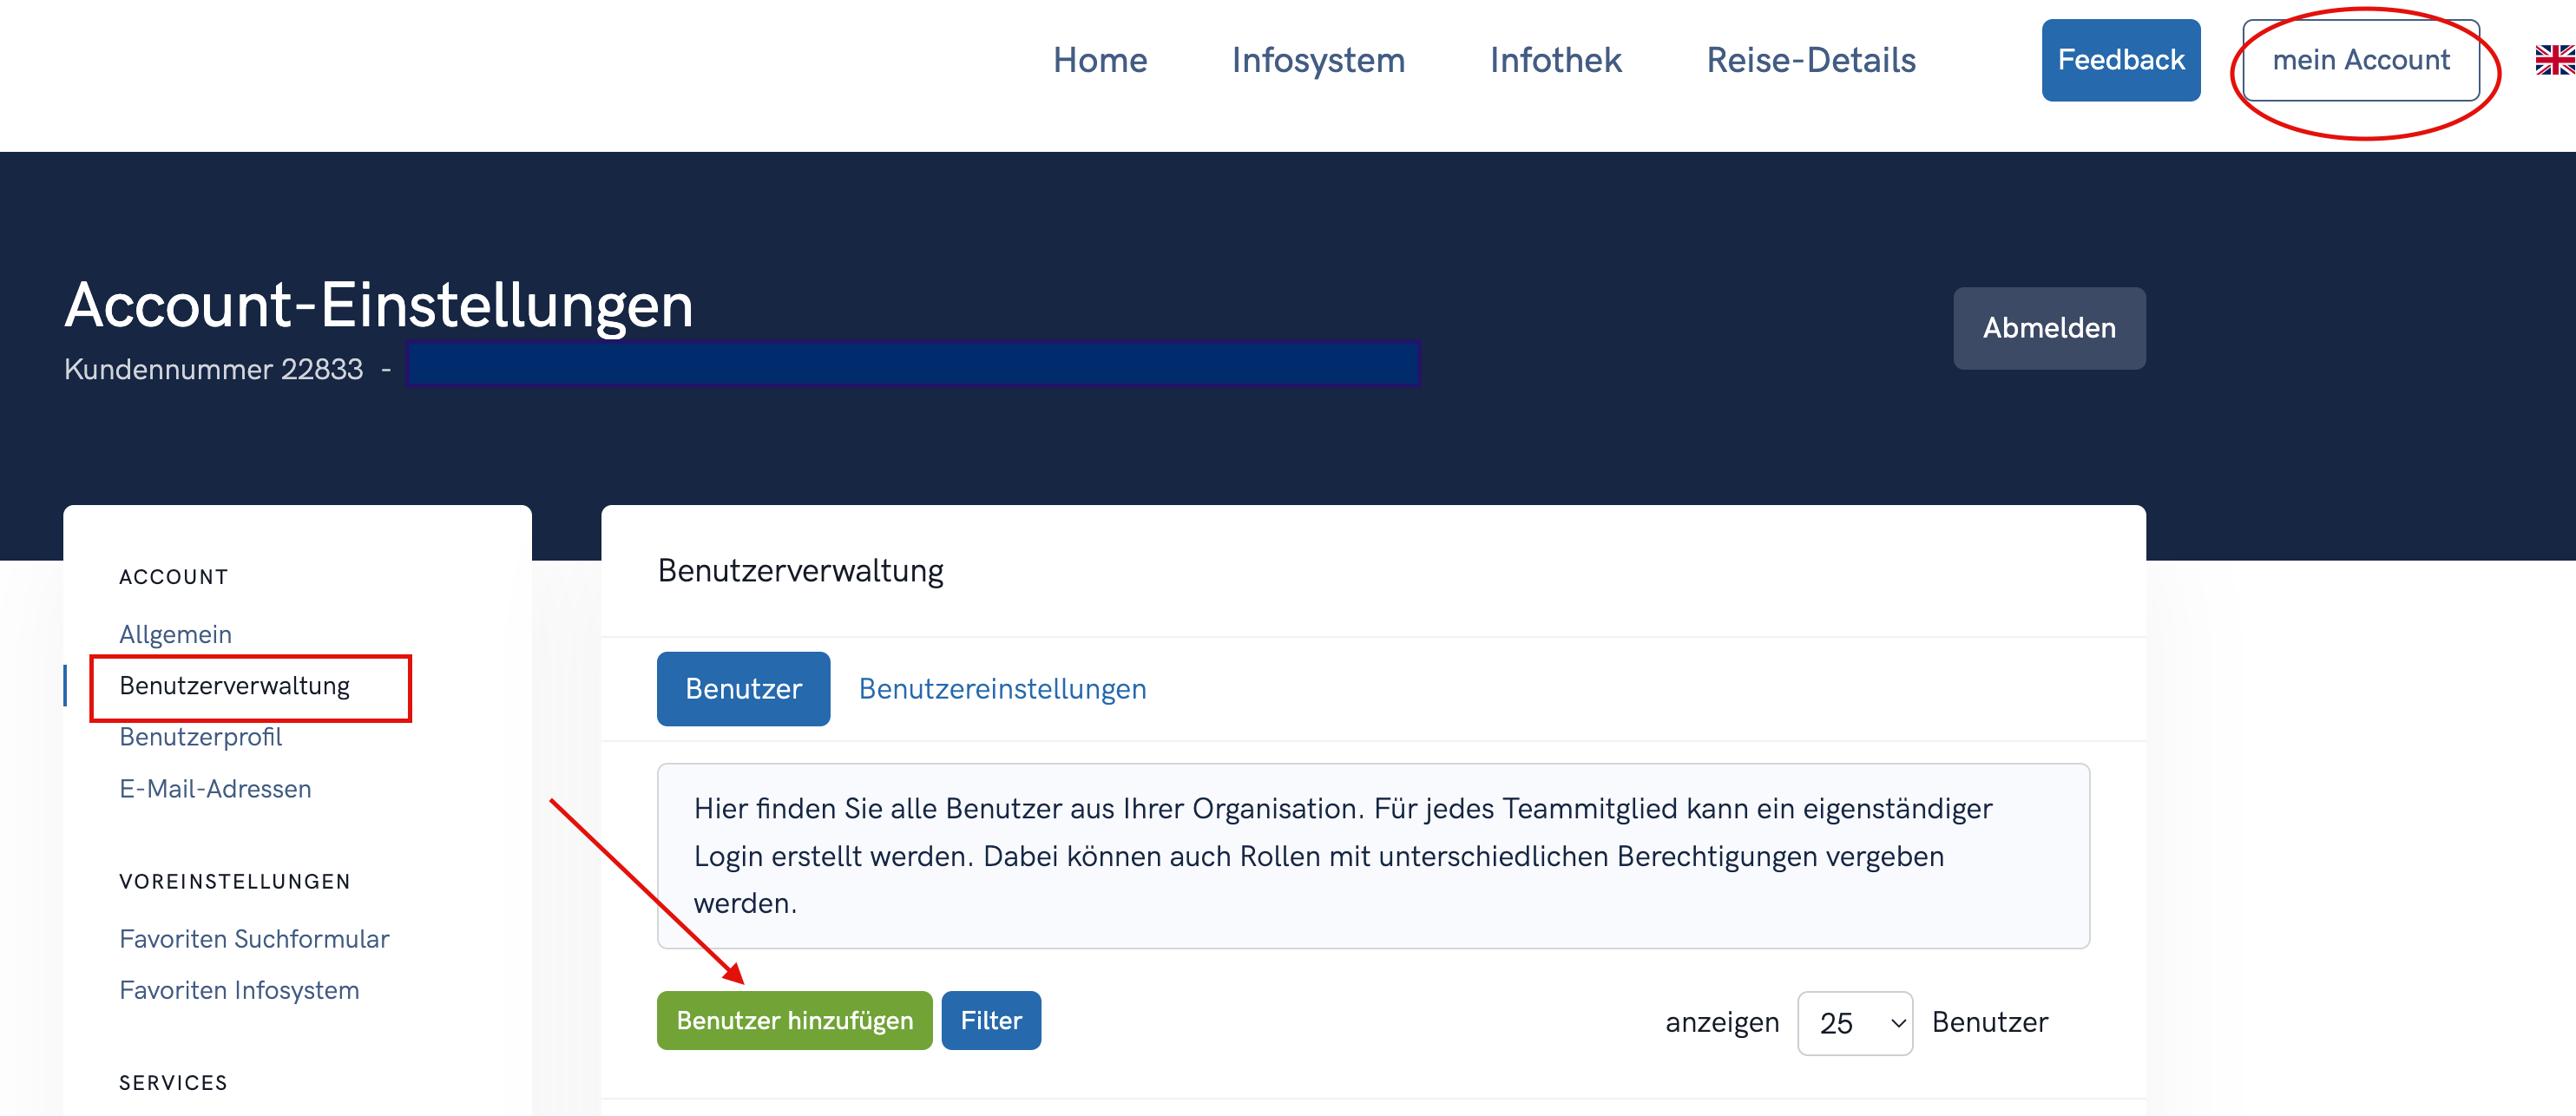
Task: Click the SERVICES sidebar section heading
Action: (x=173, y=1083)
